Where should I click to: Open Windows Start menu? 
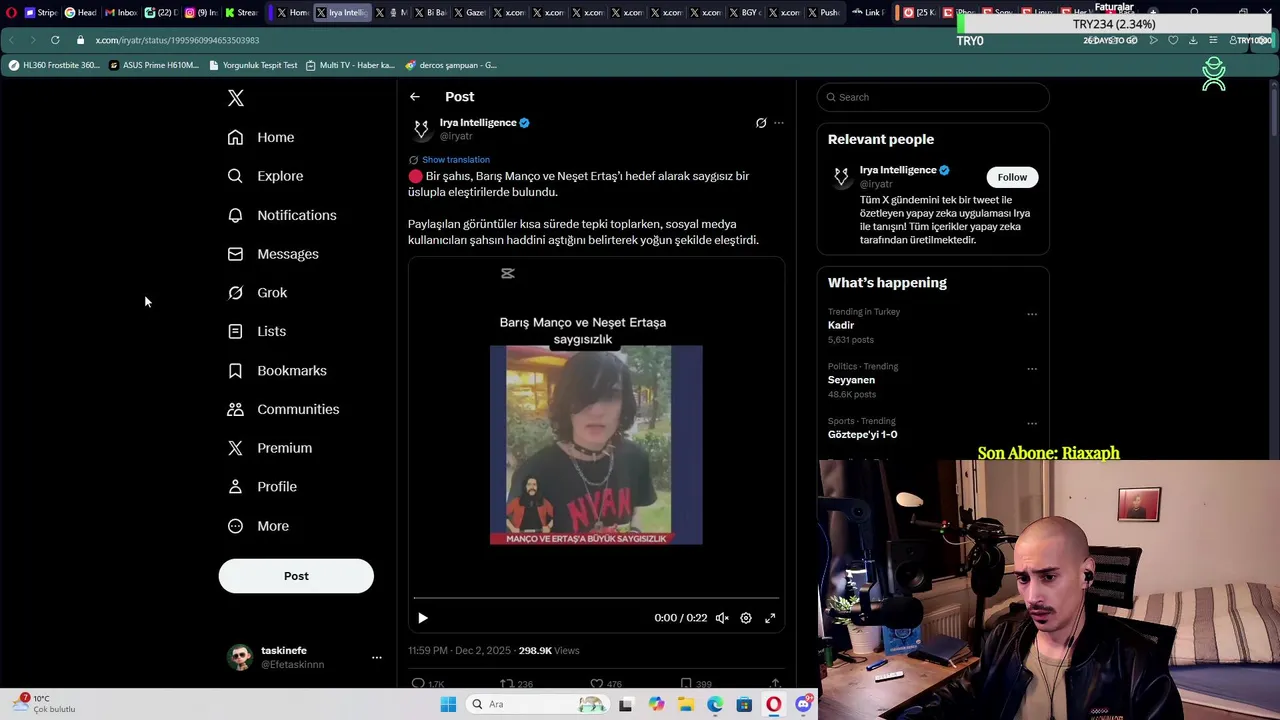(x=448, y=705)
